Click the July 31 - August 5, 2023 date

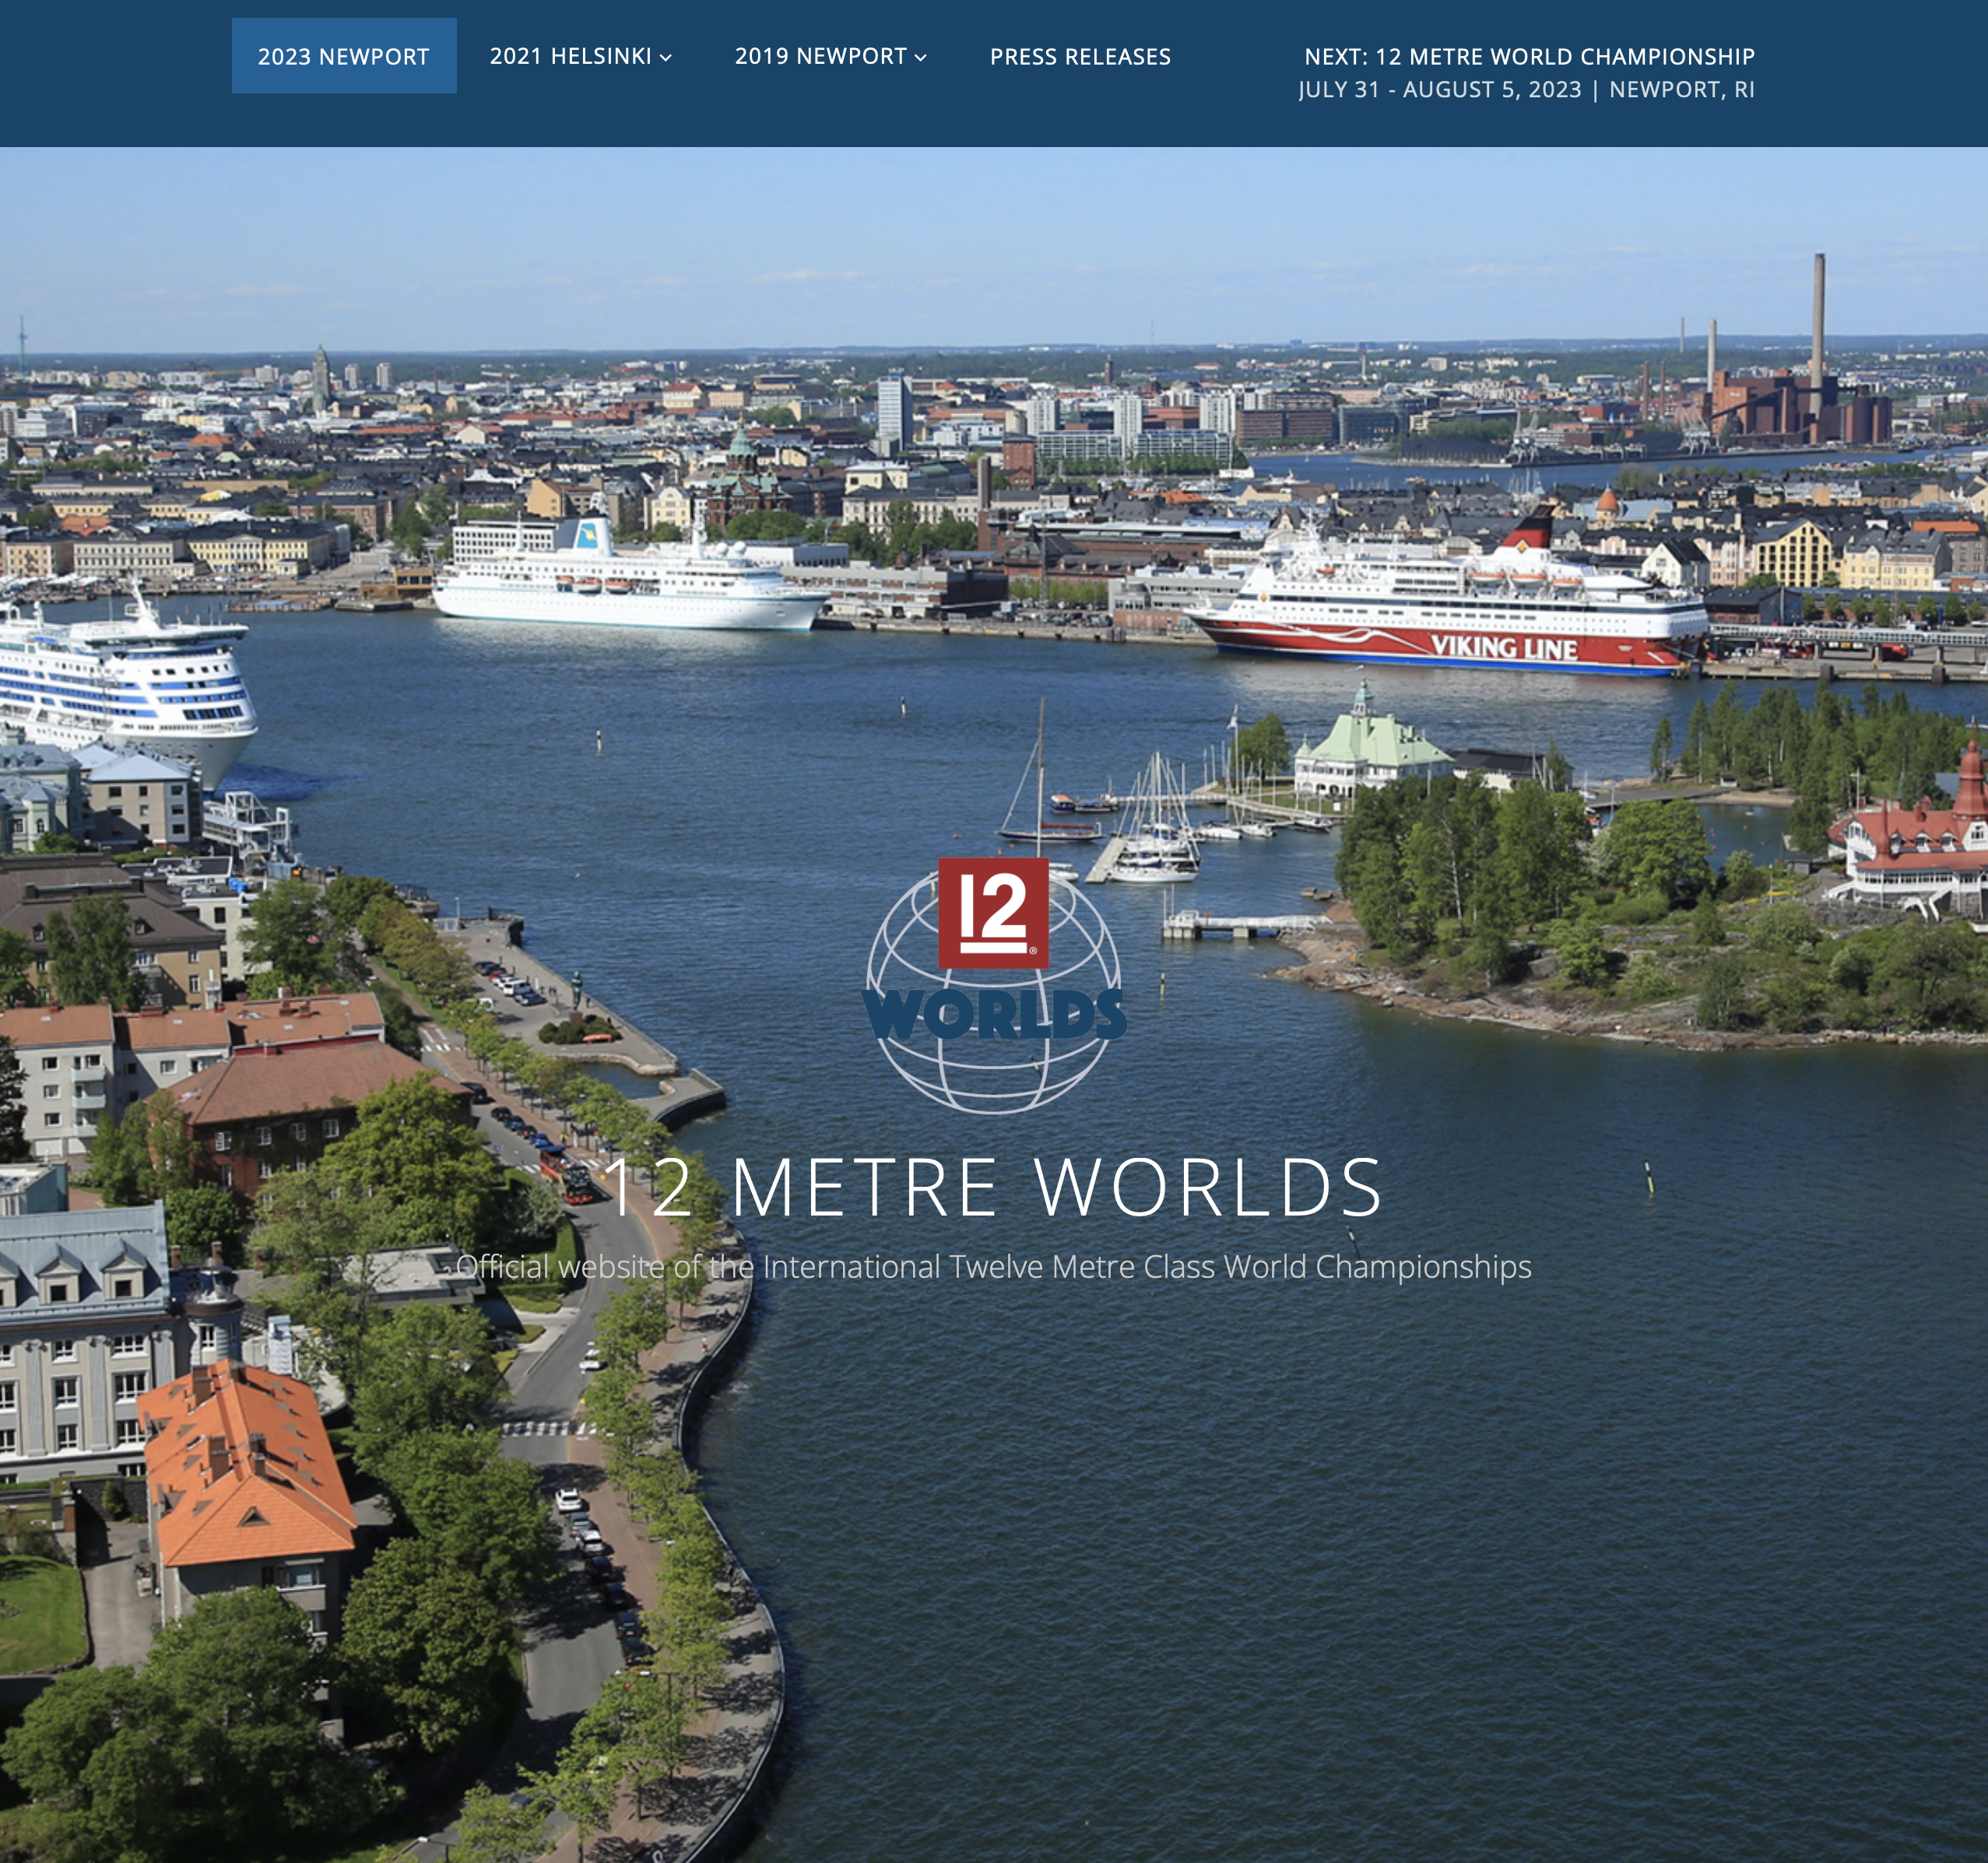click(x=1439, y=90)
